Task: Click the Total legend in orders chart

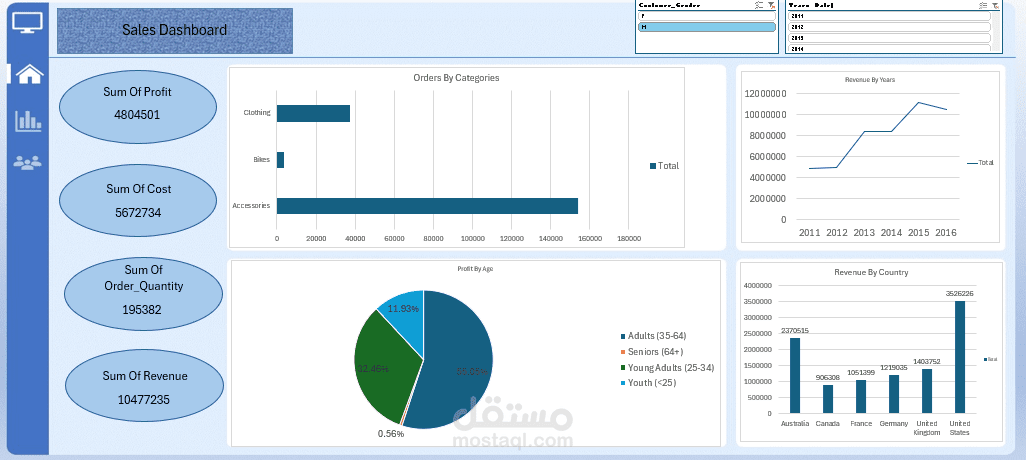Action: coord(664,166)
